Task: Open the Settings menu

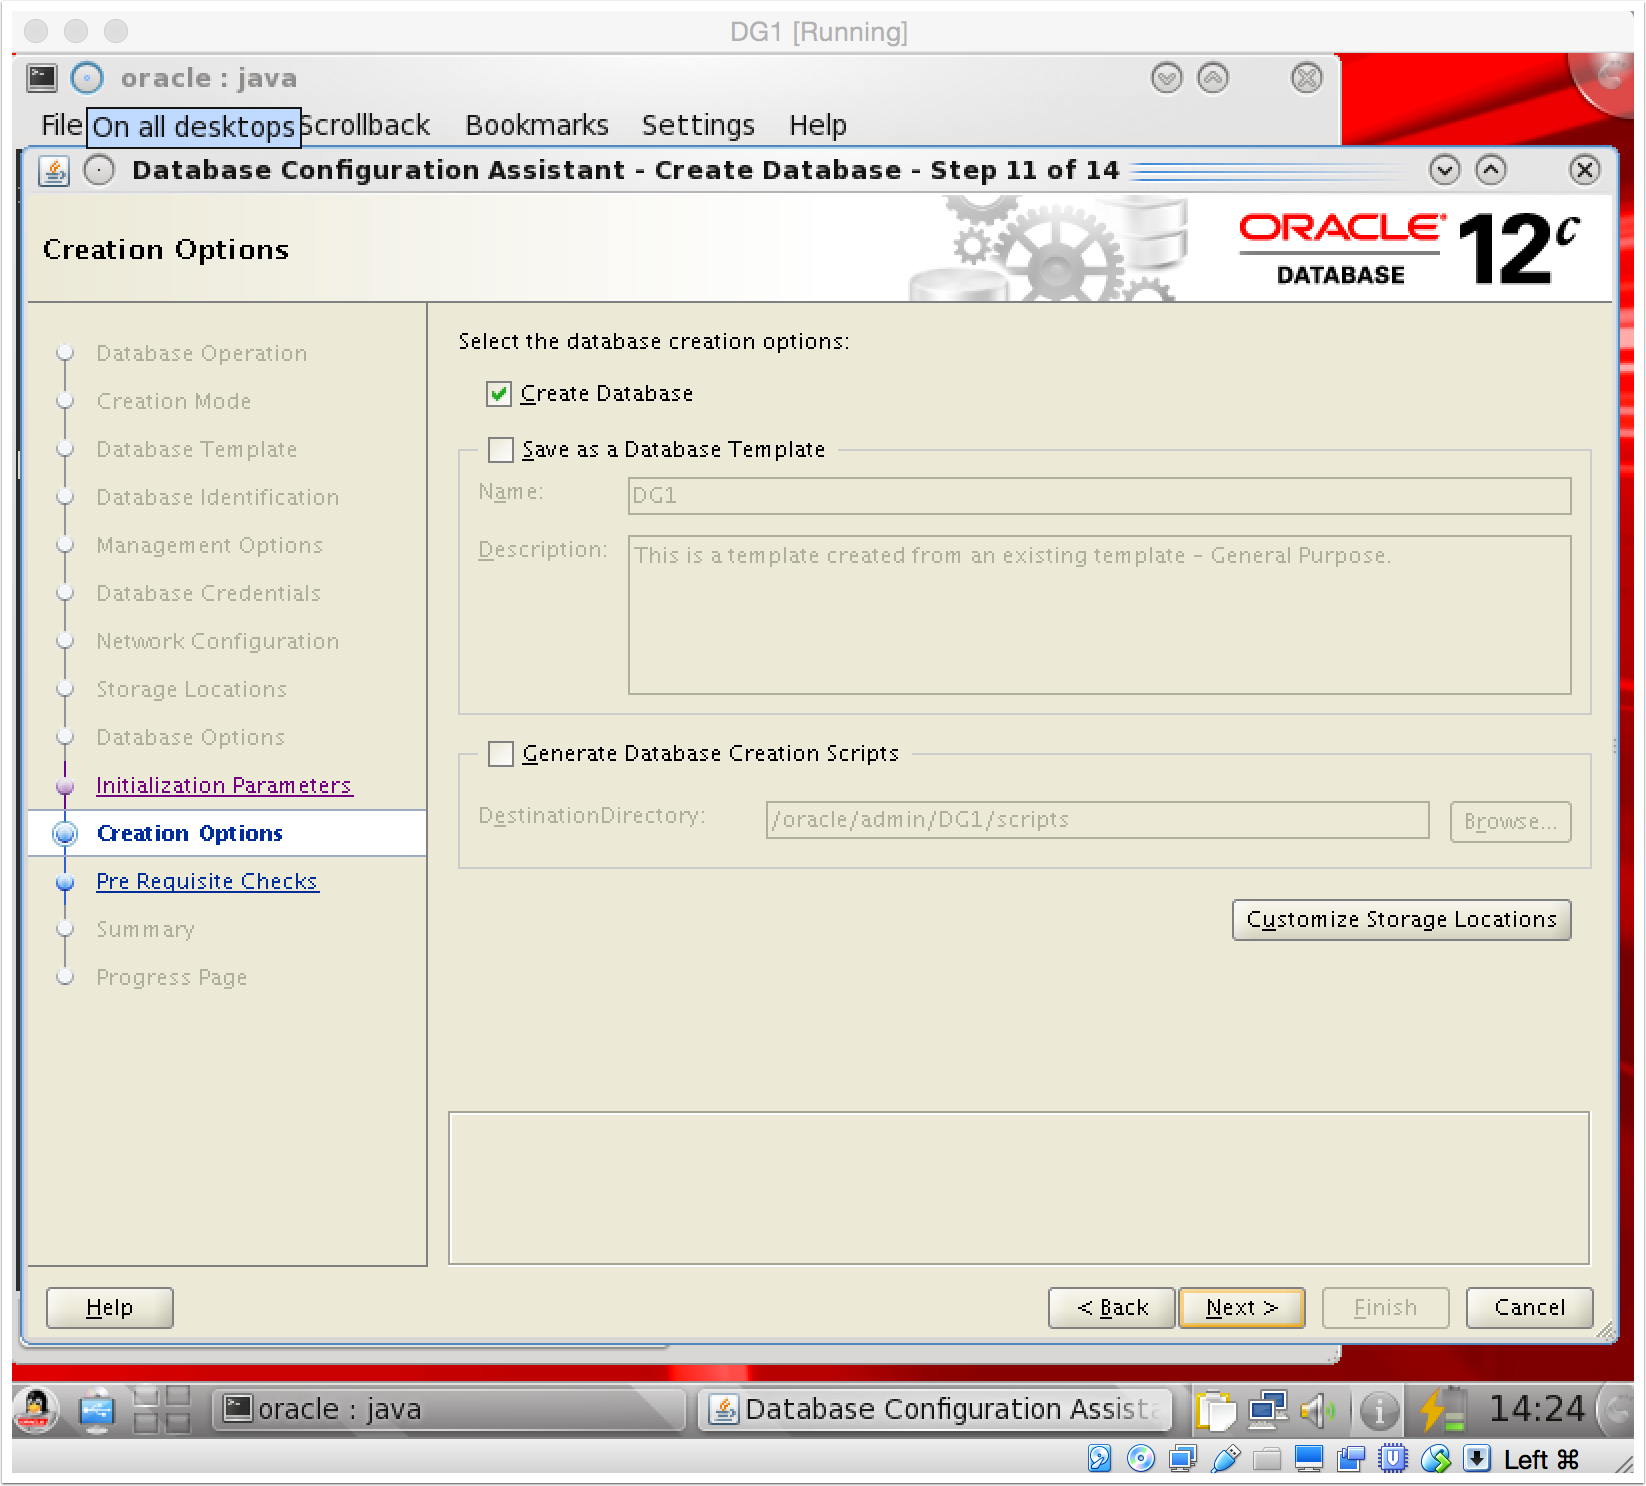Action: coord(698,125)
